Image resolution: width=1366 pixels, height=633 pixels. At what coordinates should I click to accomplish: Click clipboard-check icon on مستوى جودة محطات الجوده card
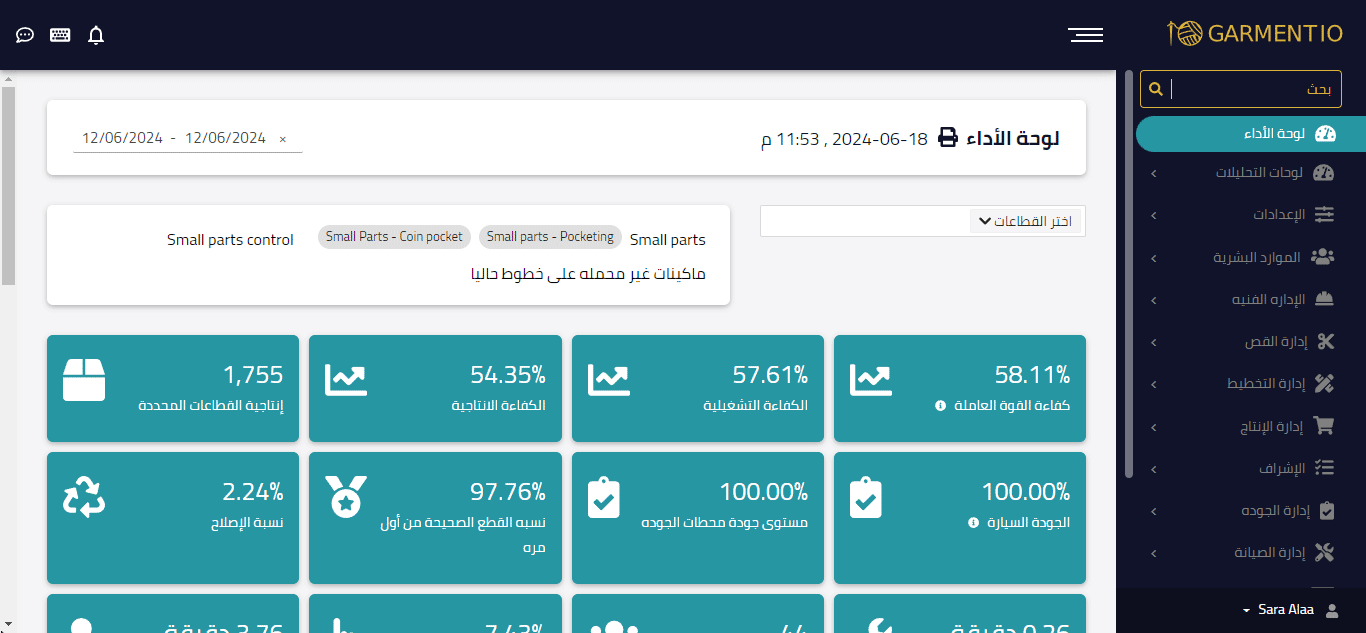pos(604,497)
